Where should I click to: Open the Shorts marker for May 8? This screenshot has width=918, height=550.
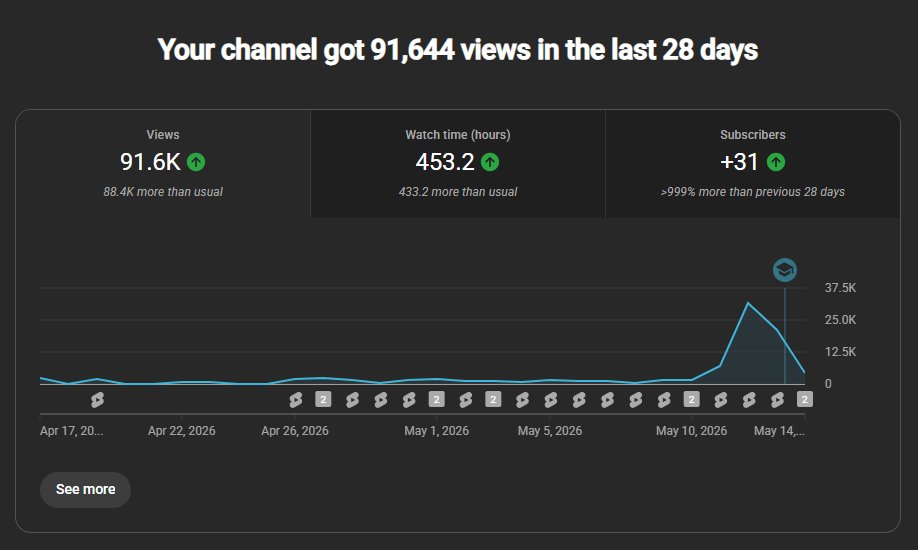coord(635,399)
